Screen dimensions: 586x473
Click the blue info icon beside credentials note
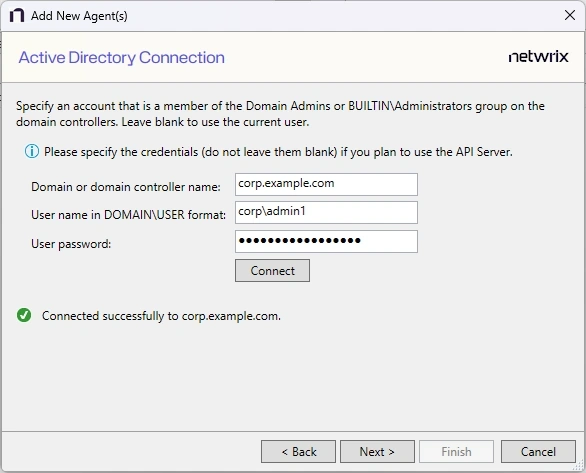pyautogui.click(x=32, y=151)
